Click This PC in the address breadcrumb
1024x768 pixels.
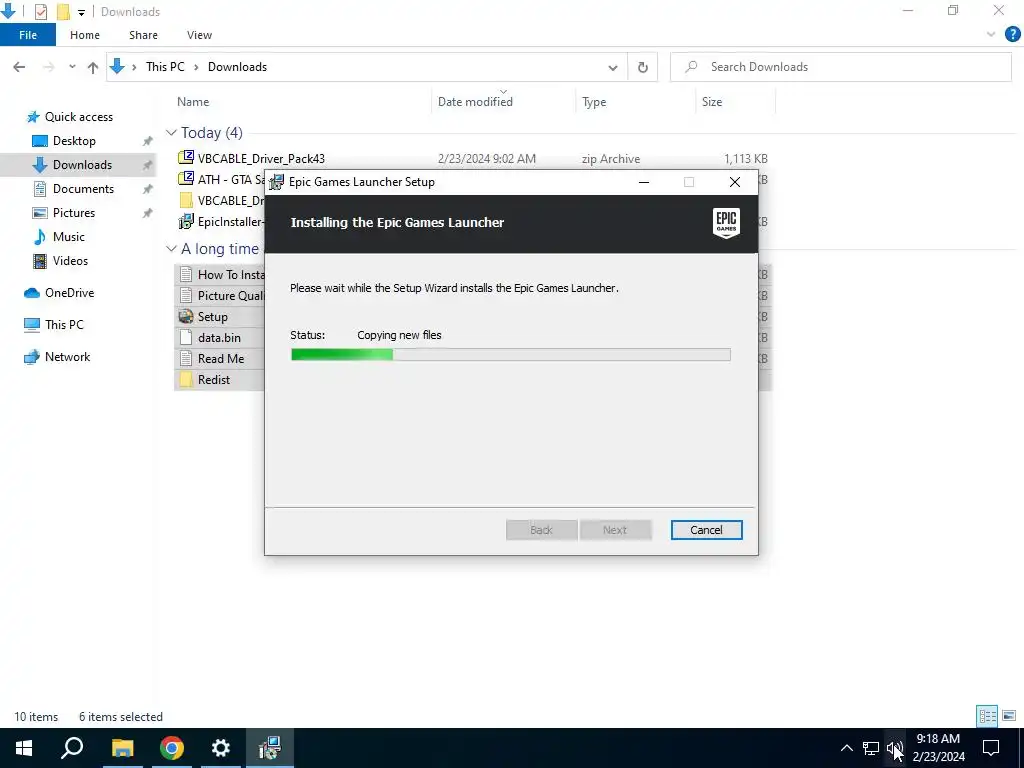pos(165,67)
